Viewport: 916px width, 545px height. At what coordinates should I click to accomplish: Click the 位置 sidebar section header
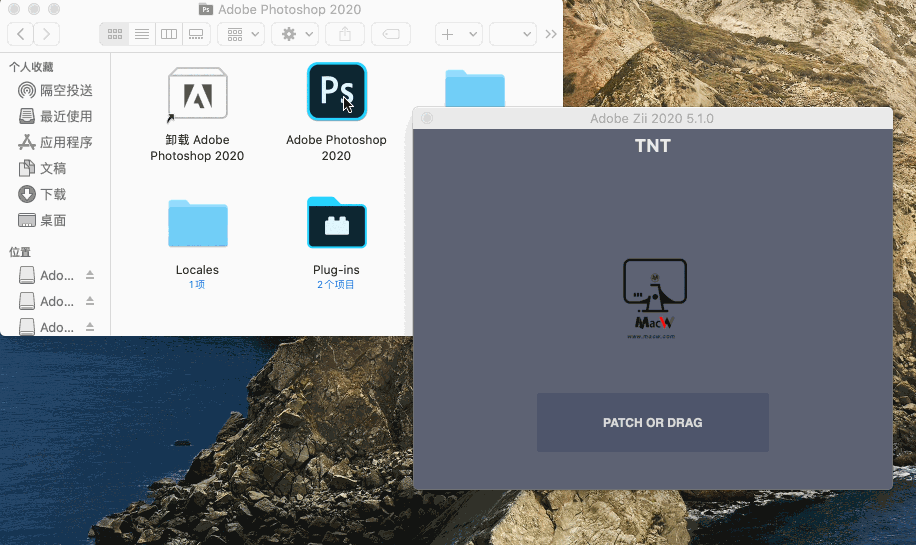20,252
